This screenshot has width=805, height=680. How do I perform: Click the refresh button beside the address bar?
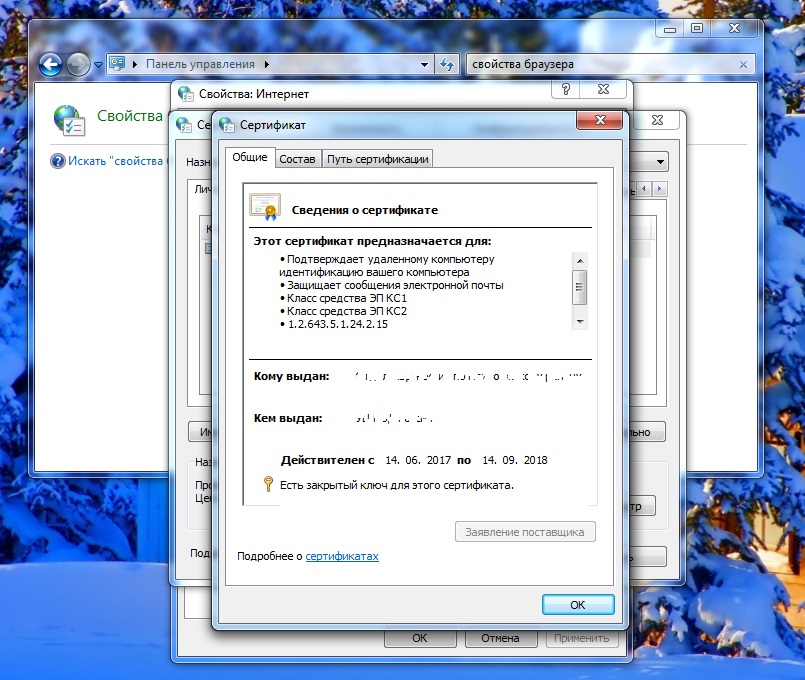pos(448,65)
